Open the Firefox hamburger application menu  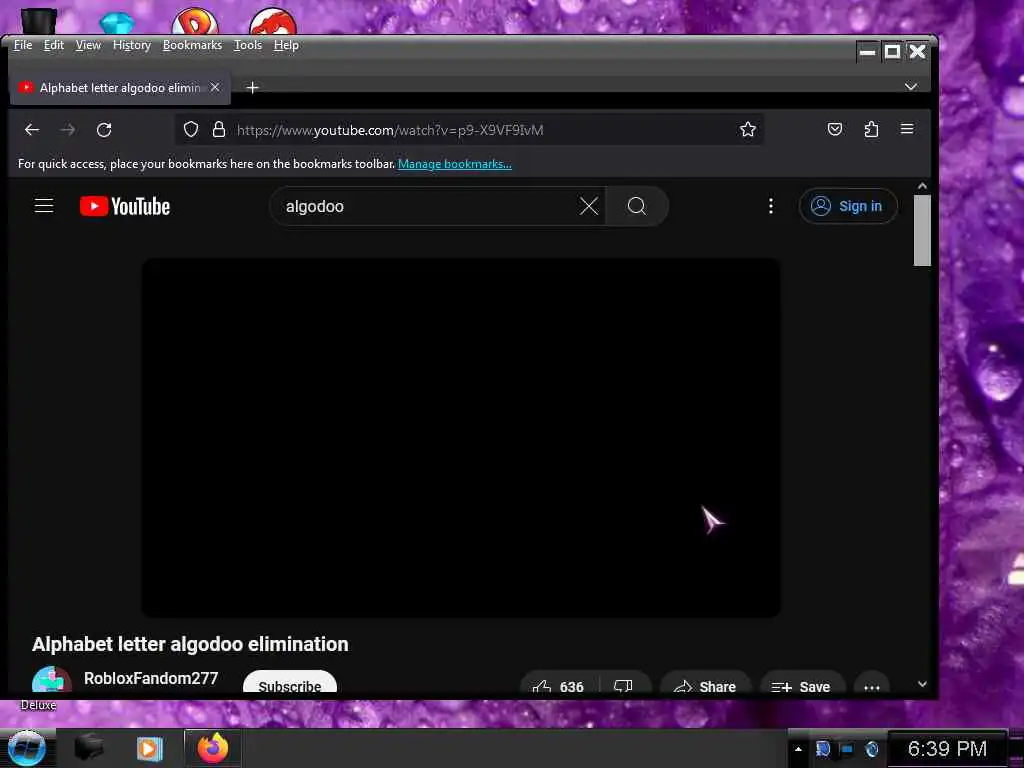pyautogui.click(x=907, y=129)
